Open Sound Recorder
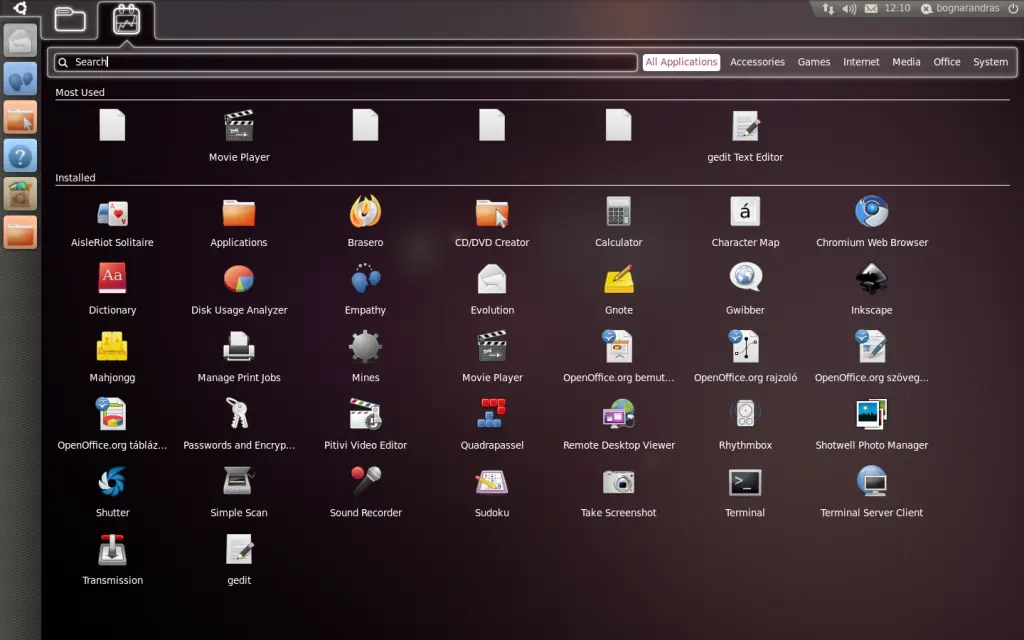Screen dimensions: 1024x640 365,492
